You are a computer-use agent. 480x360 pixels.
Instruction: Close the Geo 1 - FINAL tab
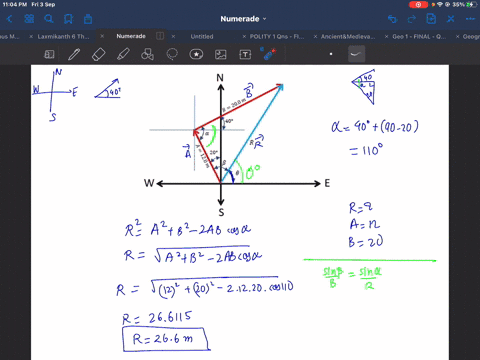tap(386, 36)
